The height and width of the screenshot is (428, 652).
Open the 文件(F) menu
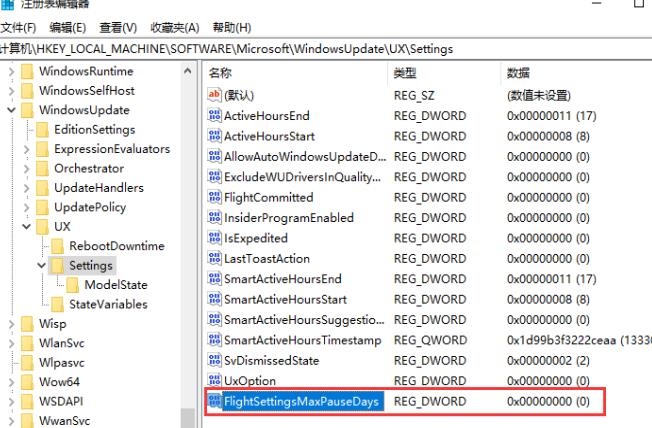click(18, 28)
